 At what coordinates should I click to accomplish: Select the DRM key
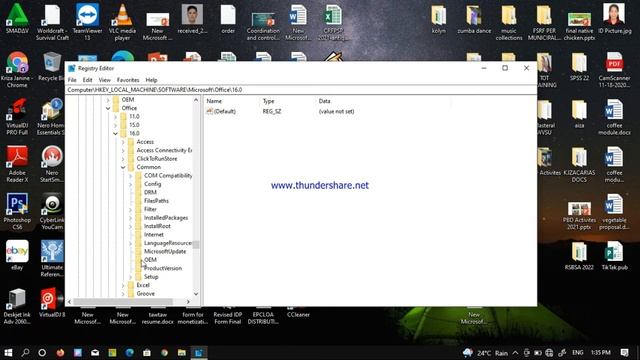150,192
